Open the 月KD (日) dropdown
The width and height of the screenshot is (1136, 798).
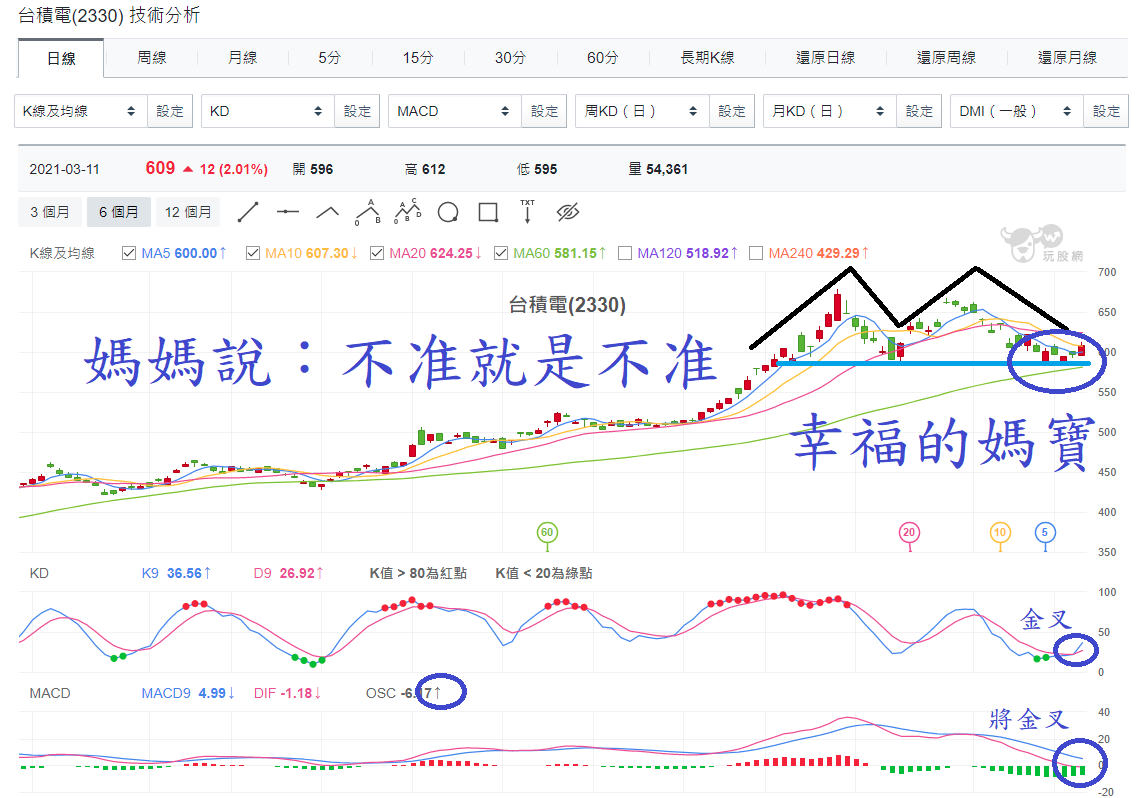tap(830, 111)
